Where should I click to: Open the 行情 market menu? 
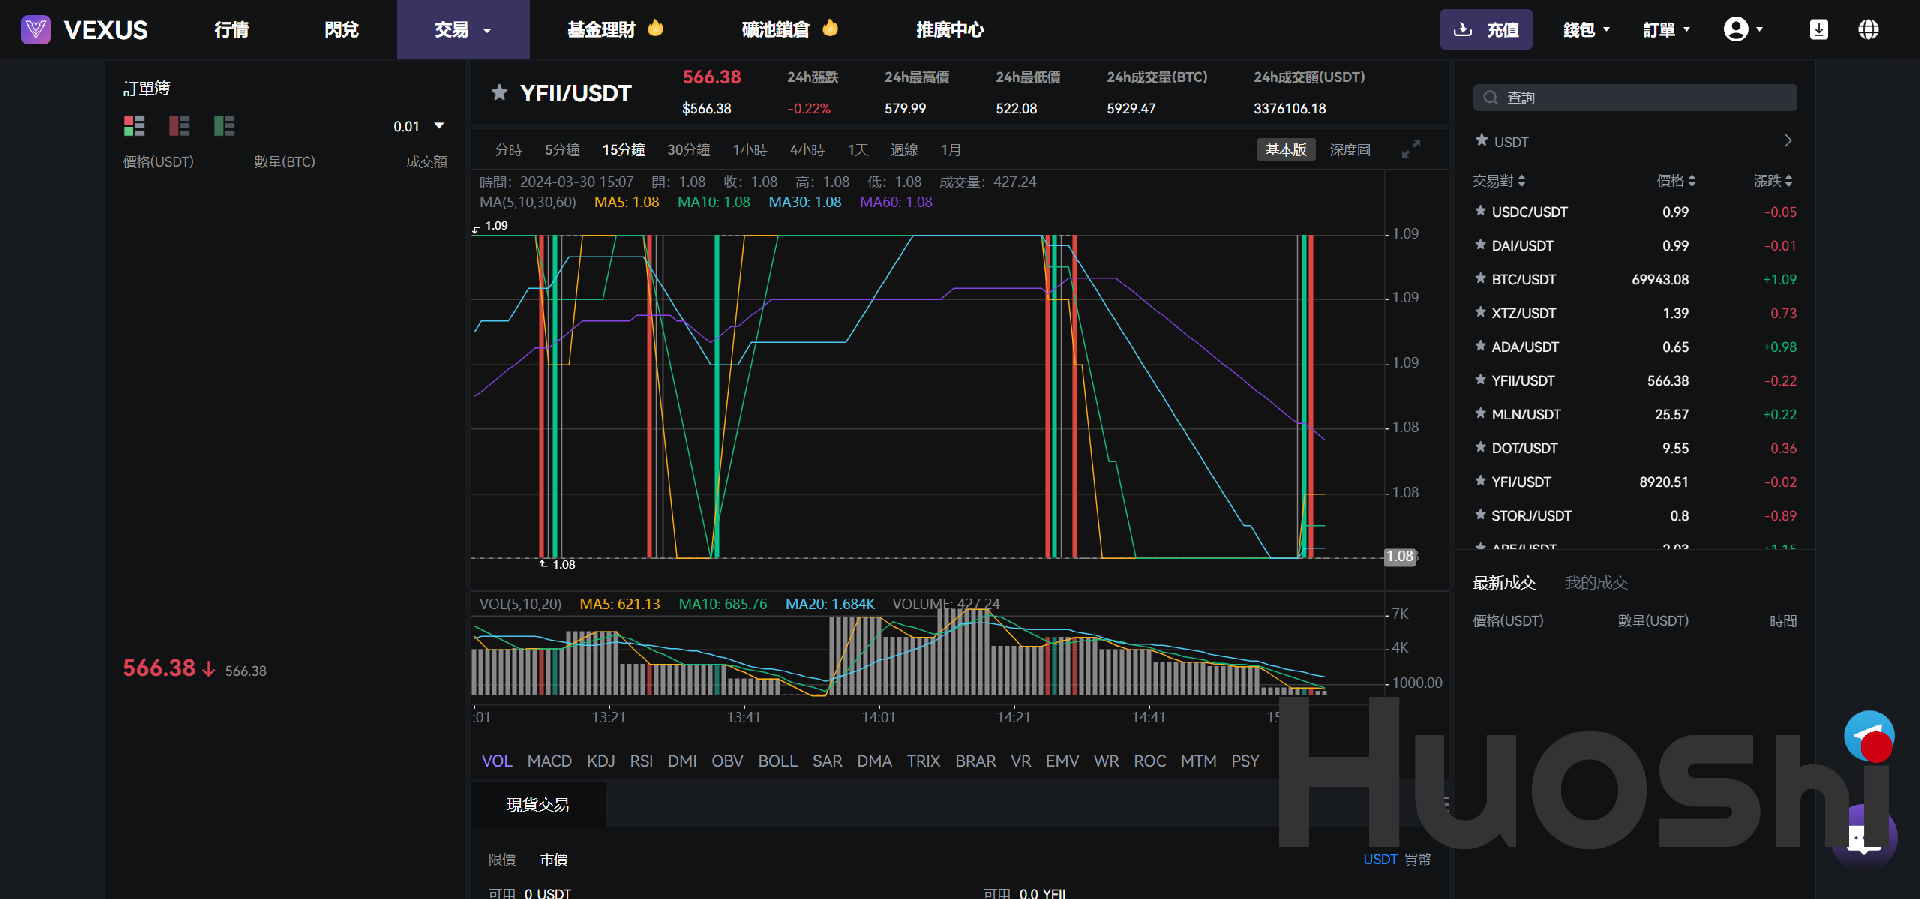point(232,30)
